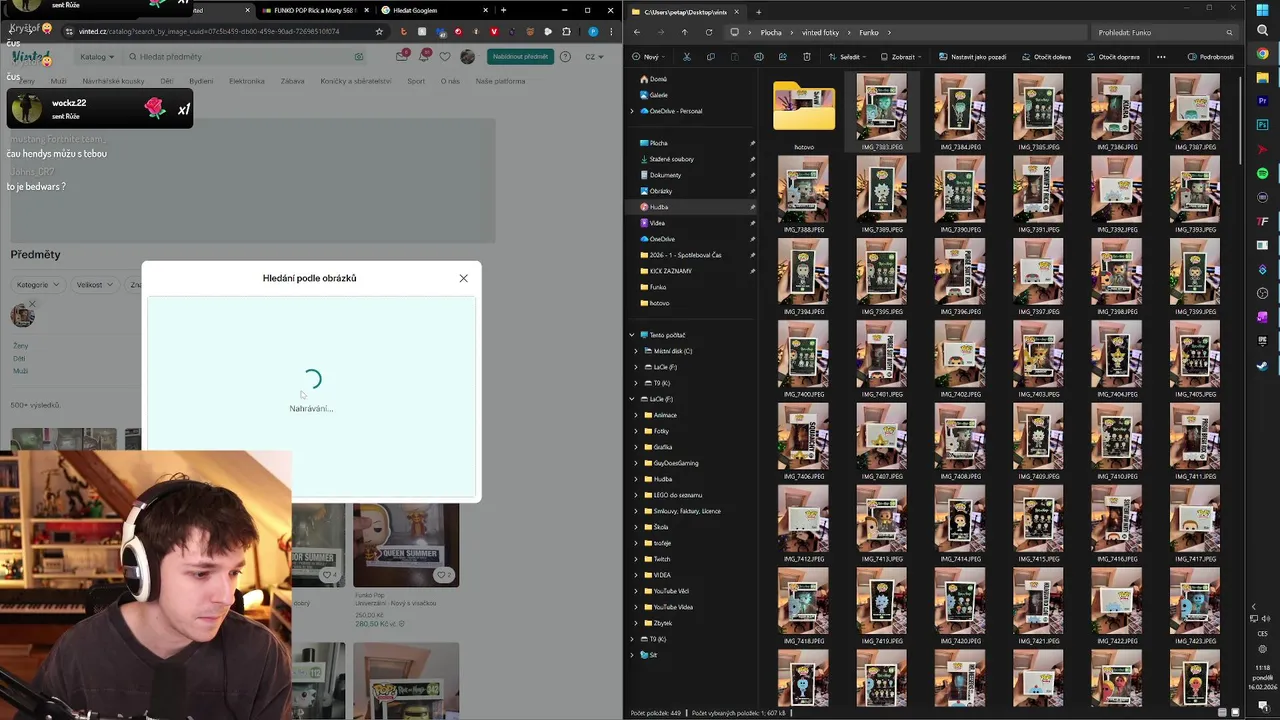
Task: Click the Explorer search magnifier icon
Action: [x=1230, y=32]
